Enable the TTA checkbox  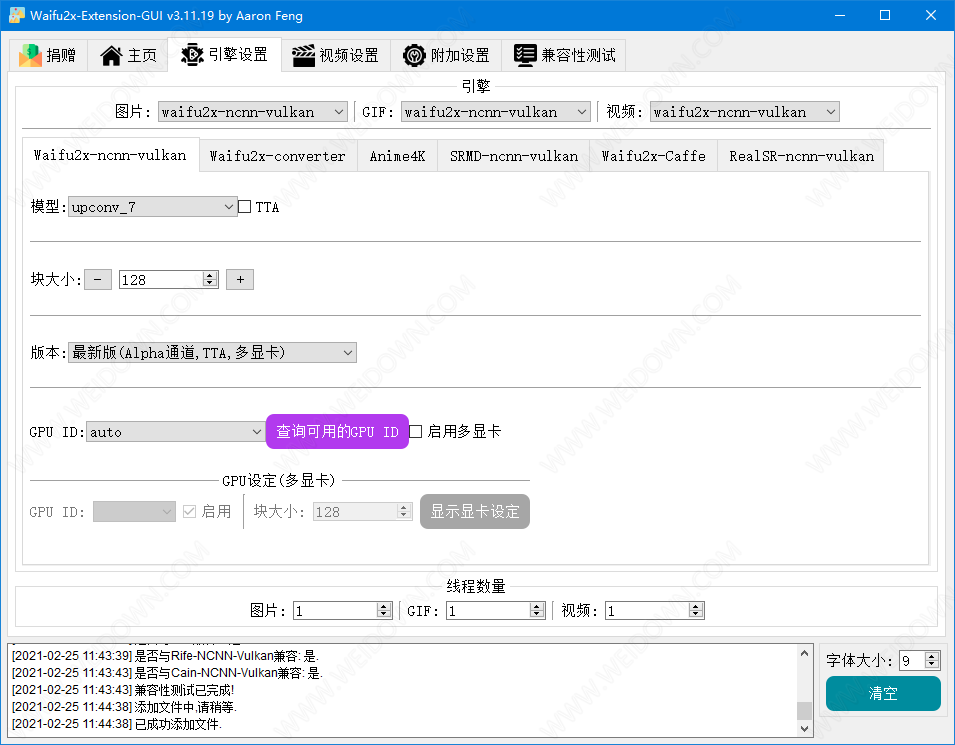click(x=245, y=207)
